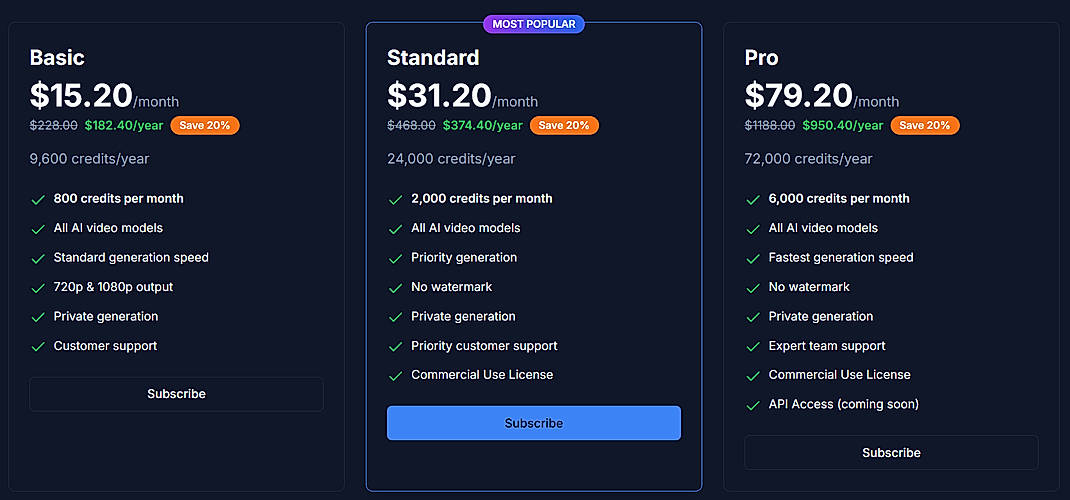Click the 720p & 1080p output text
The height and width of the screenshot is (500, 1070).
113,287
